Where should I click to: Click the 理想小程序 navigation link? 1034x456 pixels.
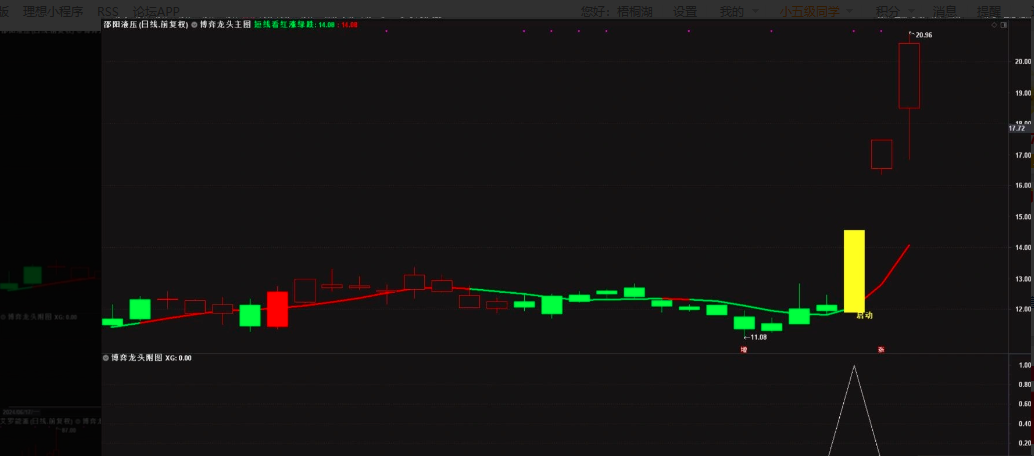pos(53,11)
